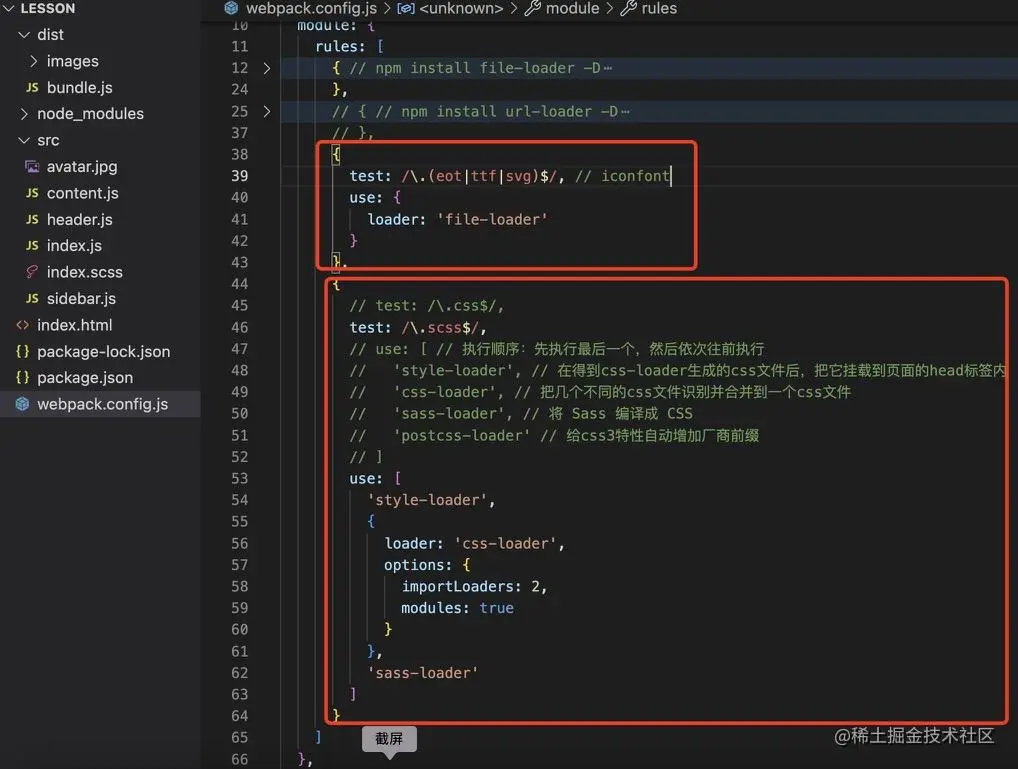This screenshot has width=1018, height=769.
Task: Click 'modules: true' on line 59
Action: 457,608
